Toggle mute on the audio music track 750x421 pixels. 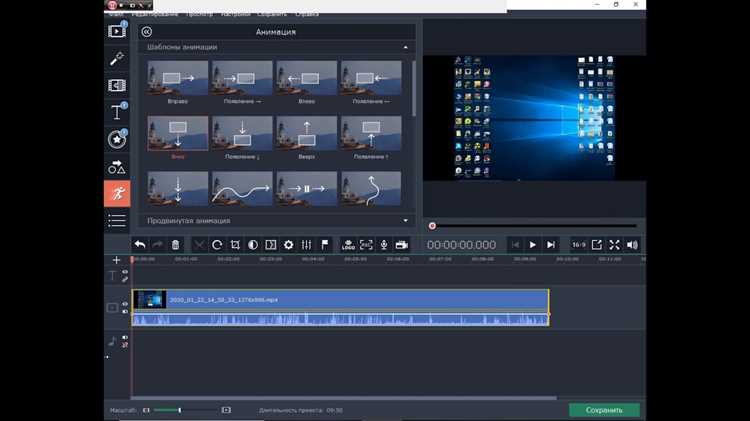125,344
